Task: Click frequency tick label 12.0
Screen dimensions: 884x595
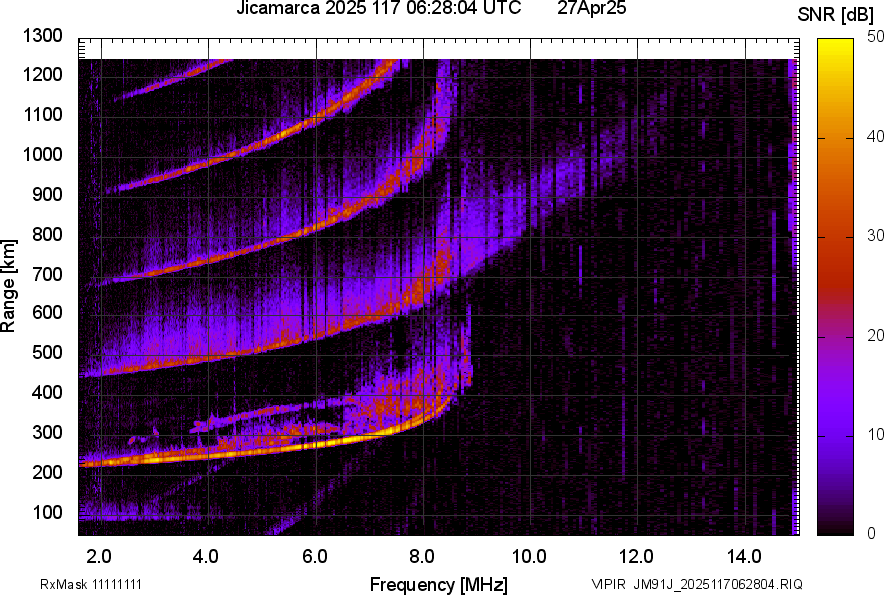Action: [x=637, y=557]
